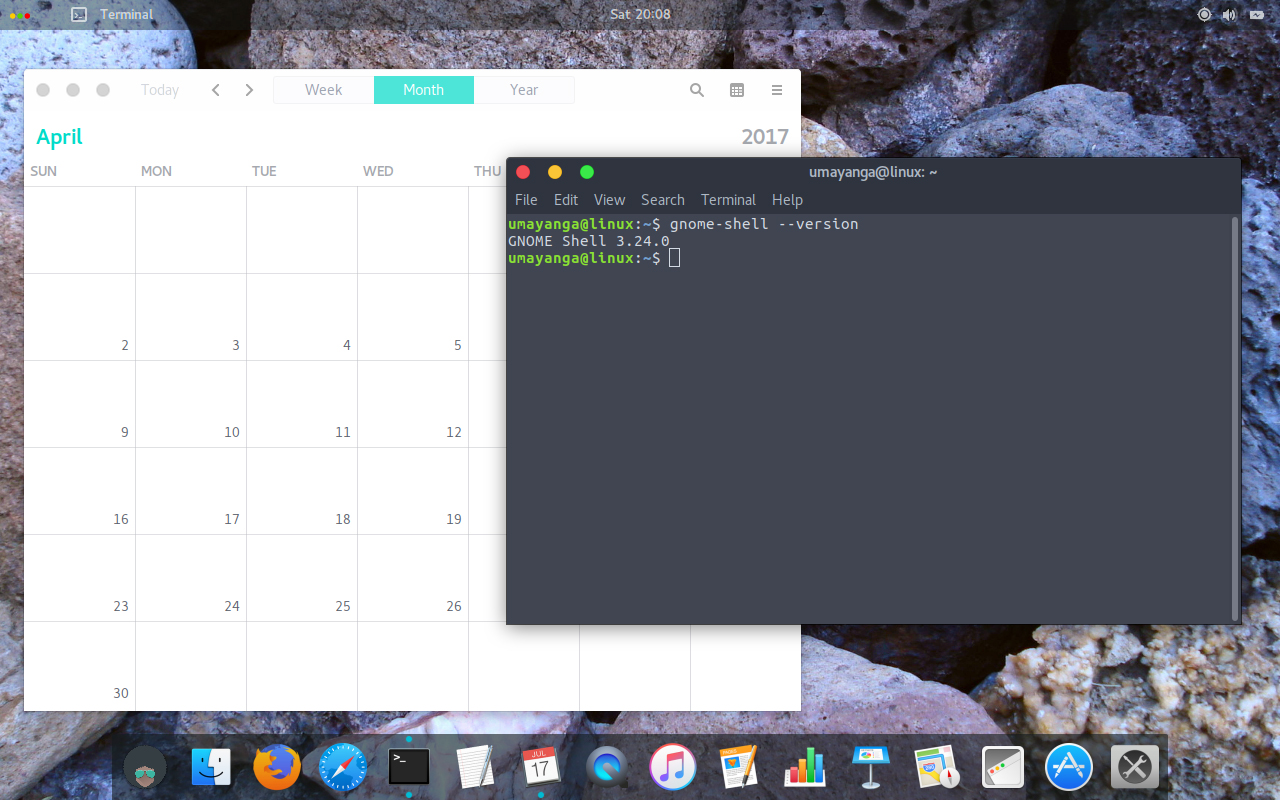The height and width of the screenshot is (800, 1280).
Task: Launch Finder file manager from the dock
Action: [x=211, y=768]
